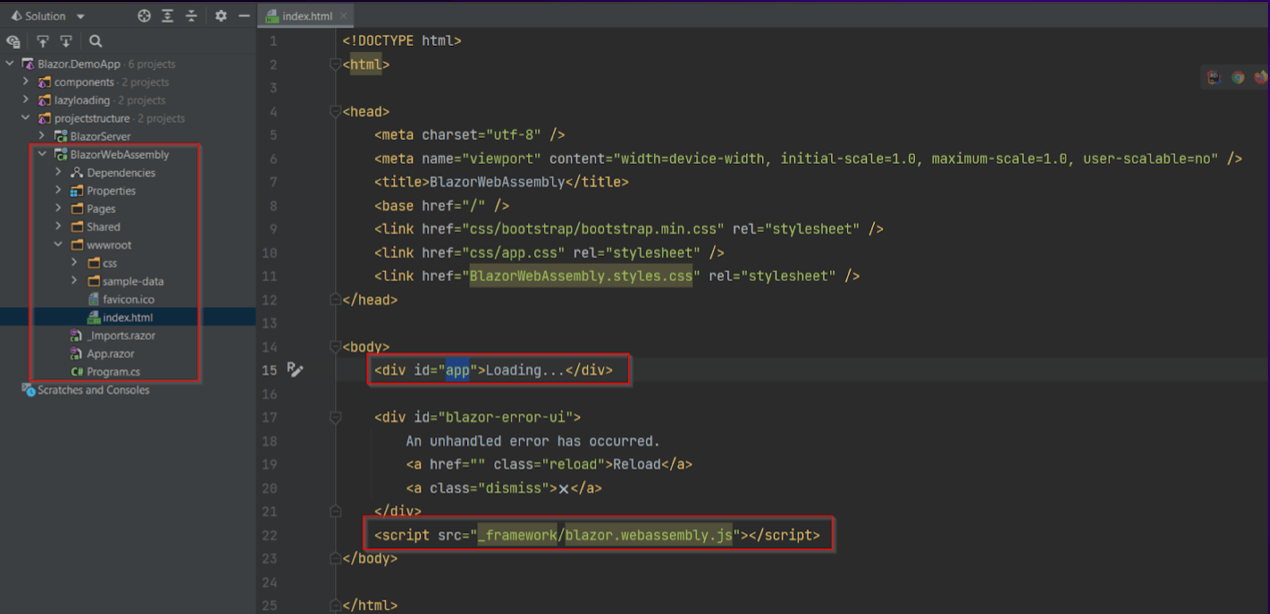Open the Solution panel gear settings

(221, 16)
